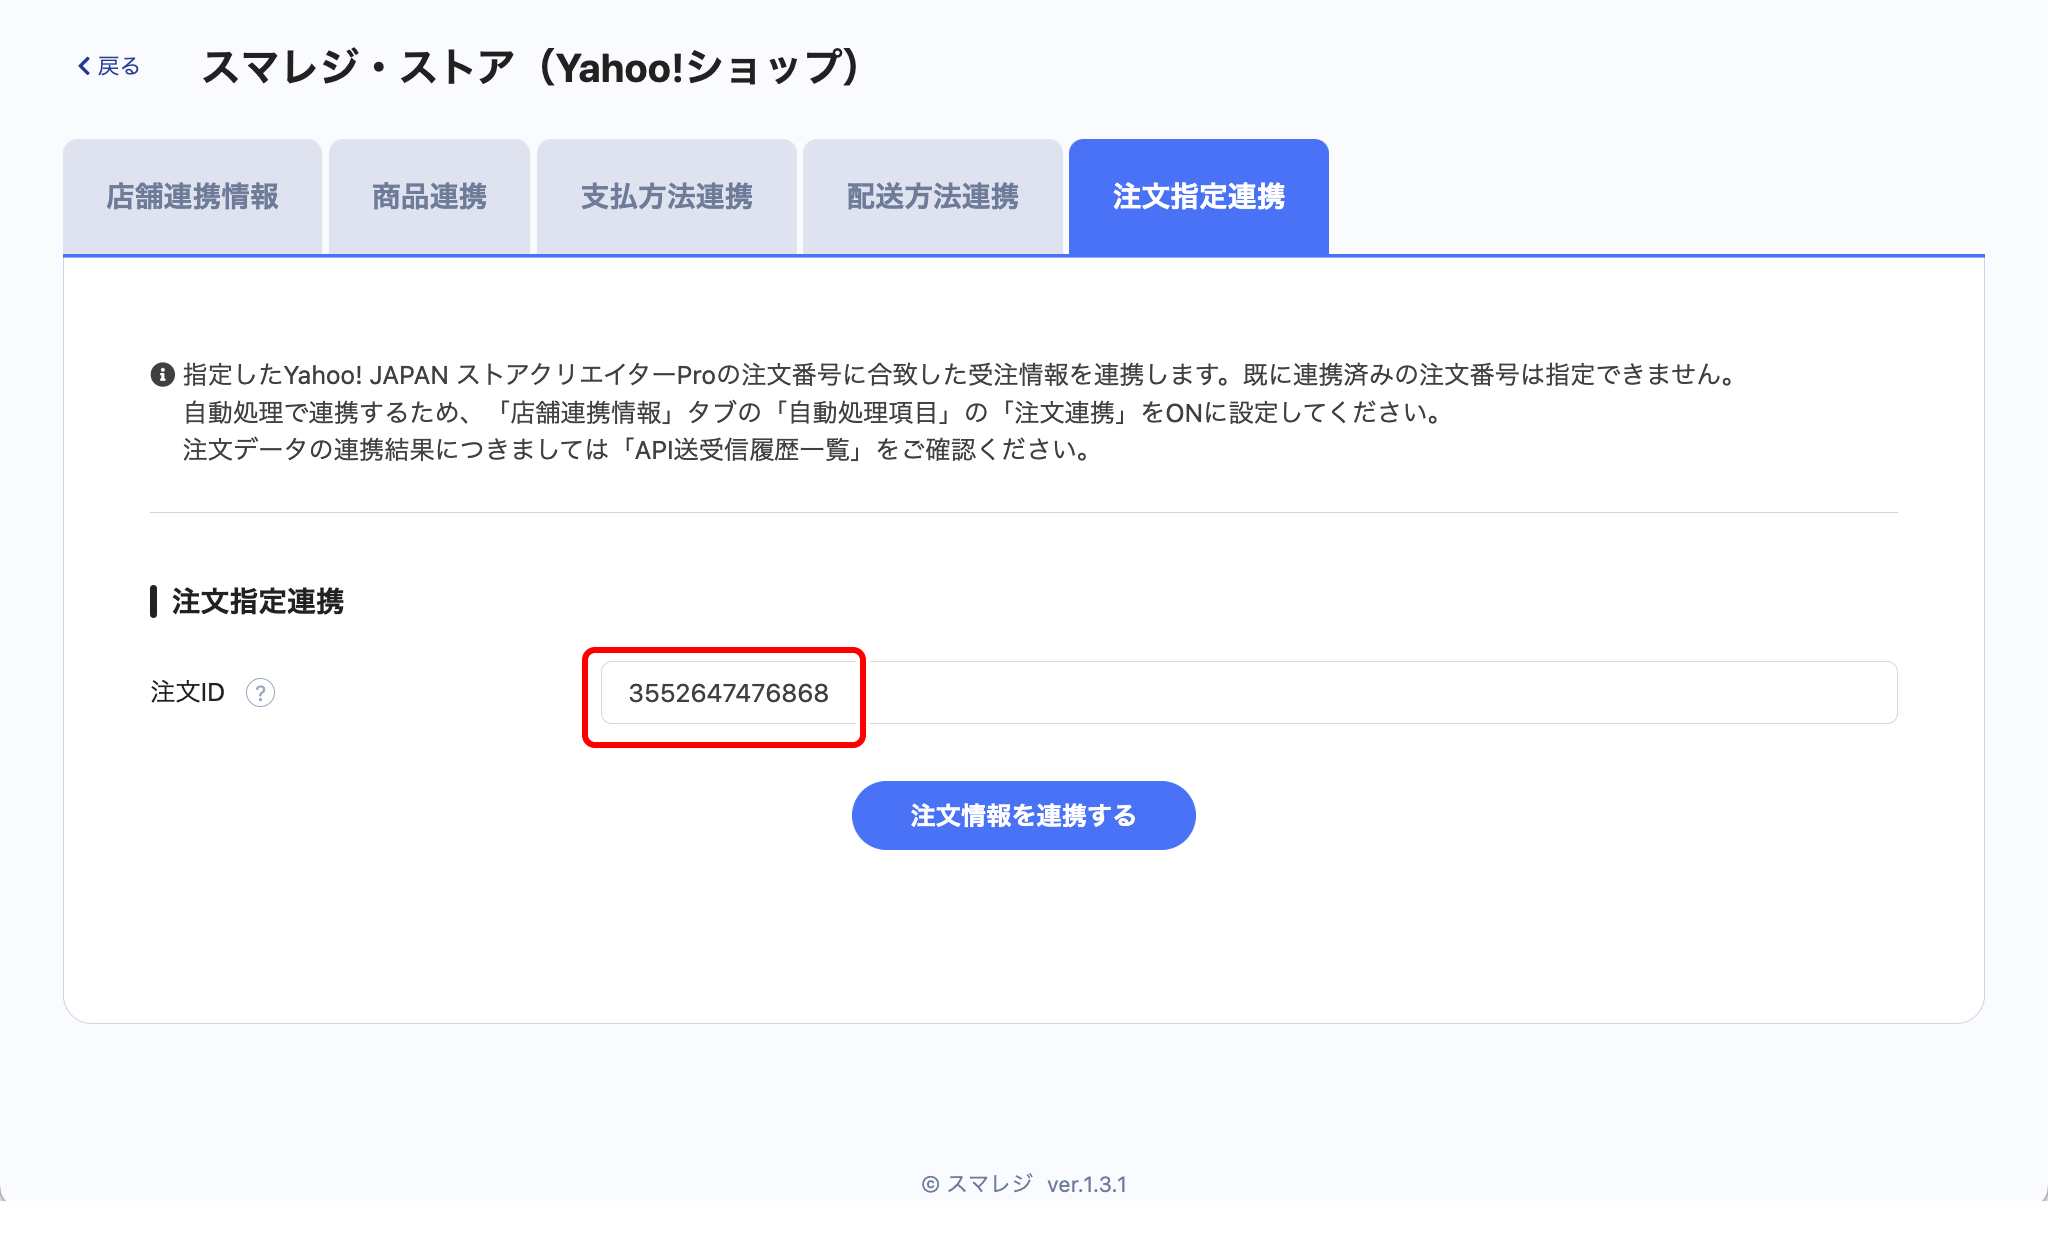The image size is (2048, 1236).
Task: Click the 注文ID field label
Action: pyautogui.click(x=187, y=692)
